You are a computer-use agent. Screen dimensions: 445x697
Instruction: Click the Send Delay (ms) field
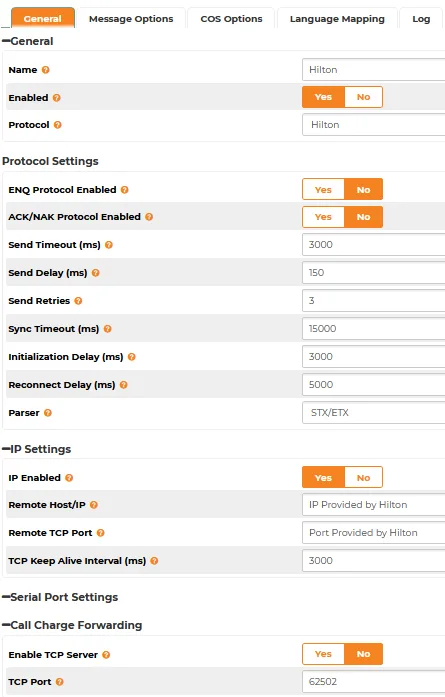coord(373,272)
